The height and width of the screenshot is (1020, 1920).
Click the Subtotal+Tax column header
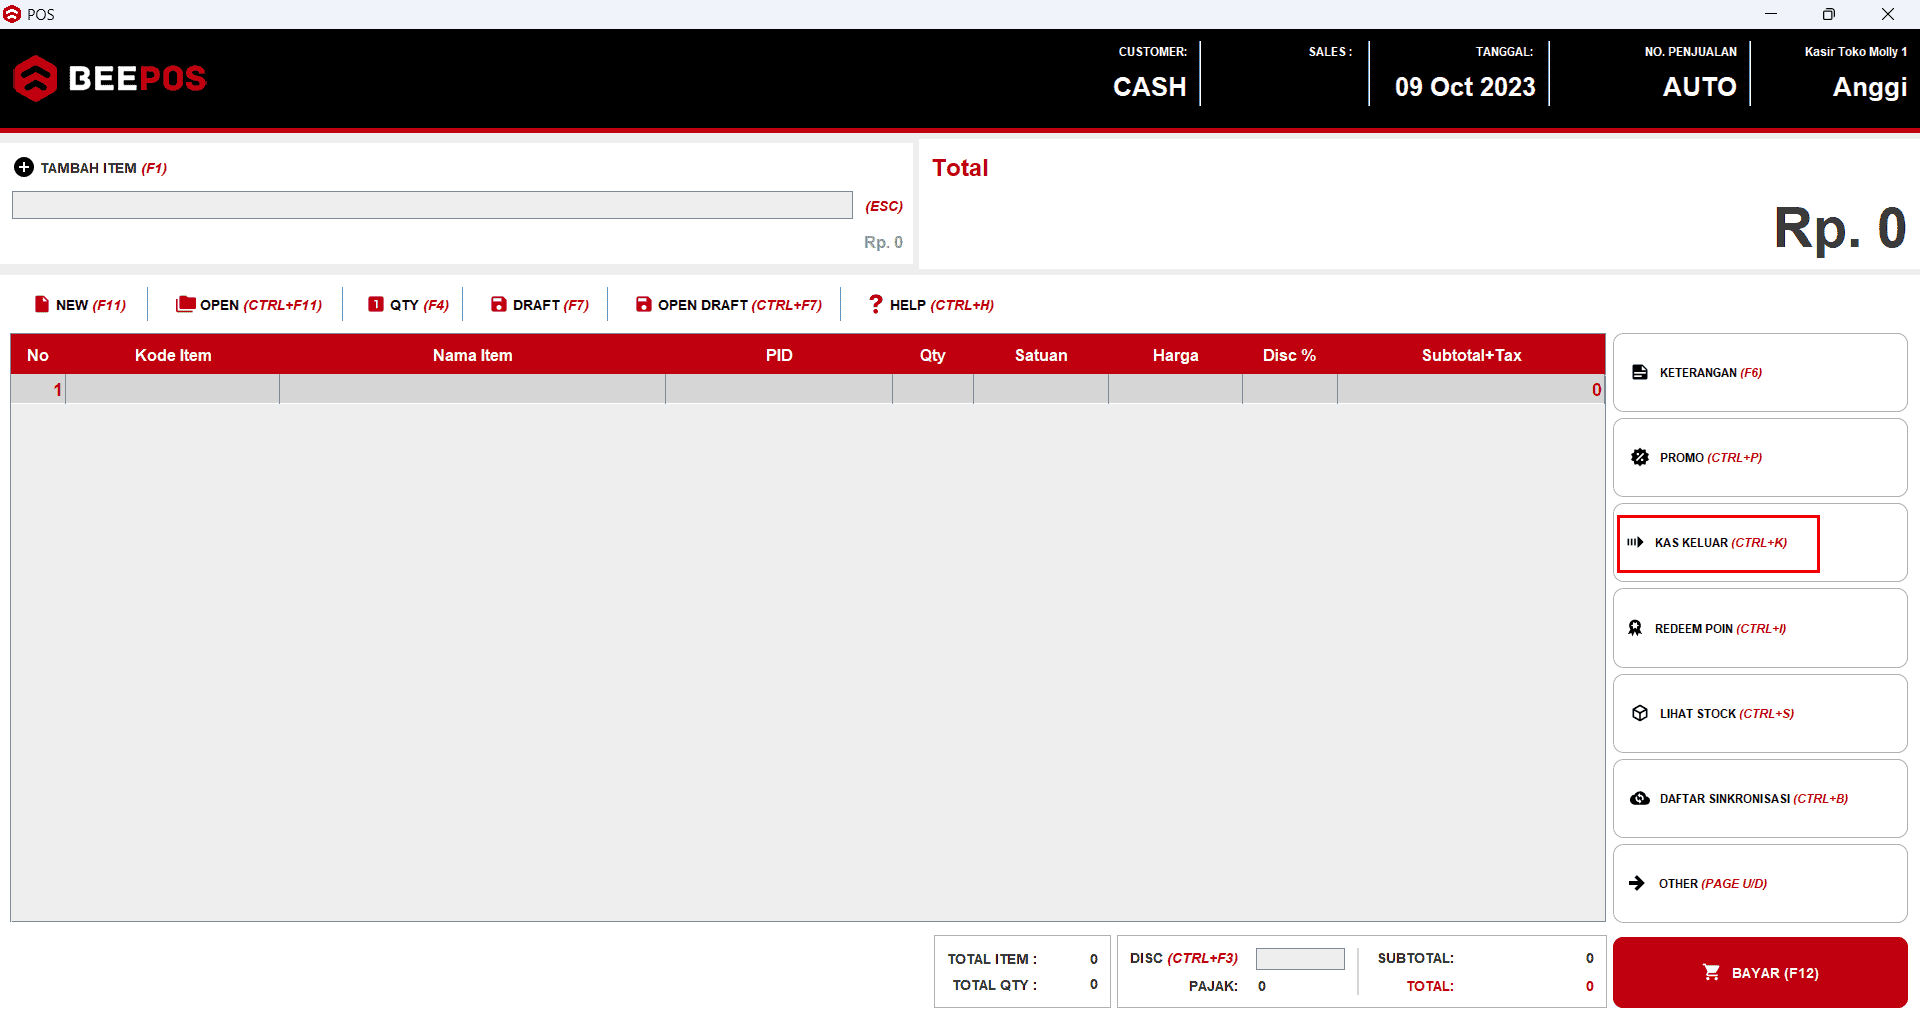pyautogui.click(x=1471, y=355)
